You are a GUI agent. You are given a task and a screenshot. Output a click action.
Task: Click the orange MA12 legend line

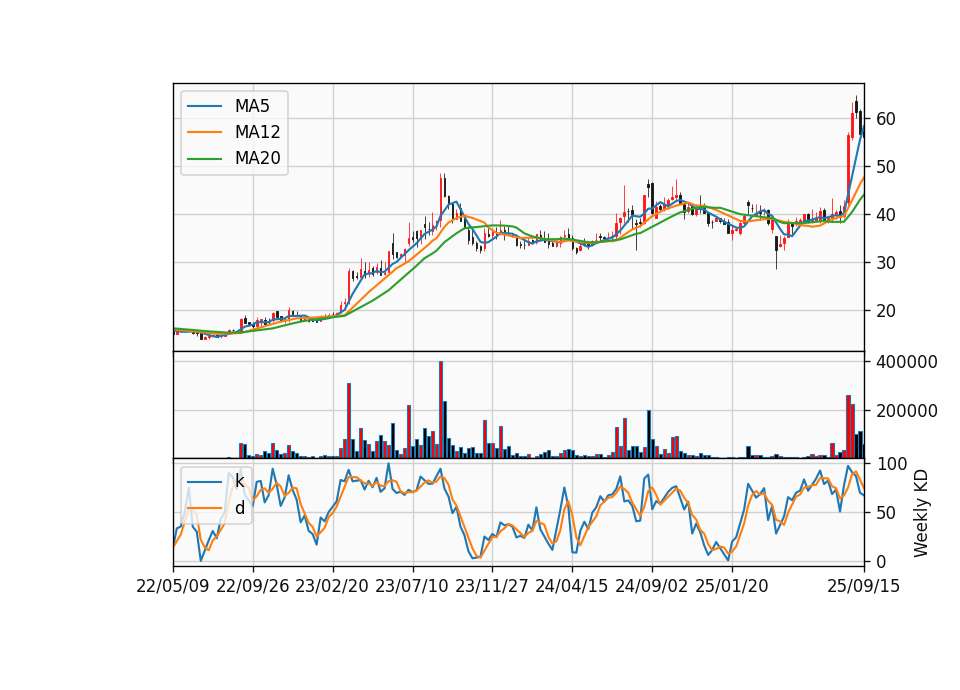204,132
